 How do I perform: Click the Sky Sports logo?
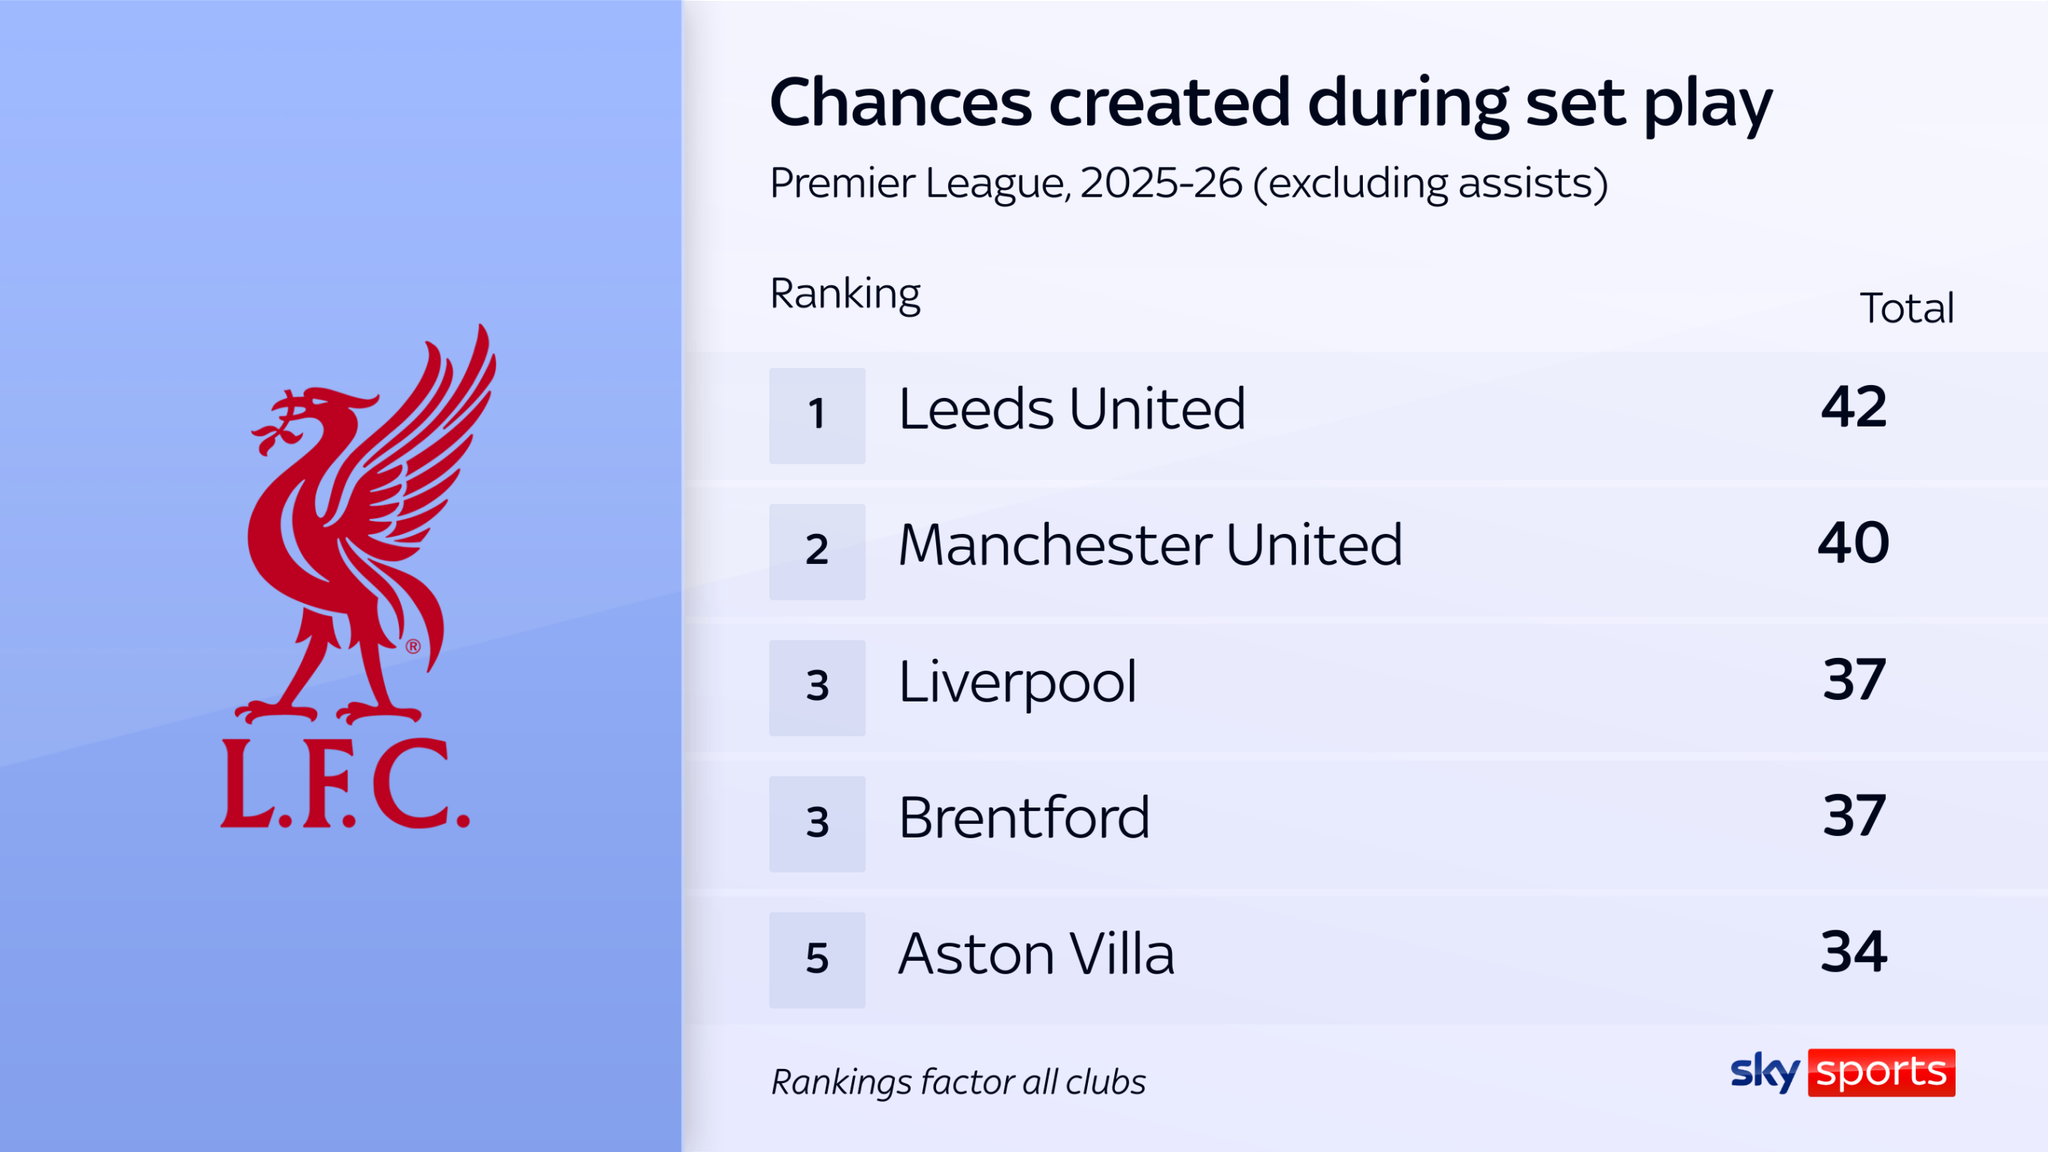pyautogui.click(x=1842, y=1072)
